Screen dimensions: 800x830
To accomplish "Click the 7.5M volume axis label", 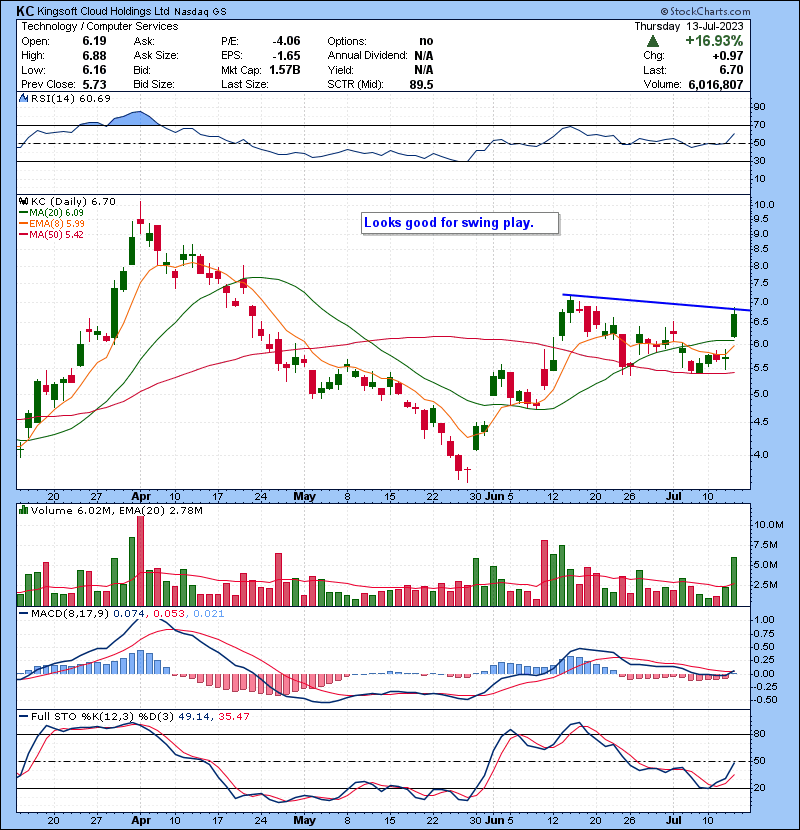I will coord(766,545).
